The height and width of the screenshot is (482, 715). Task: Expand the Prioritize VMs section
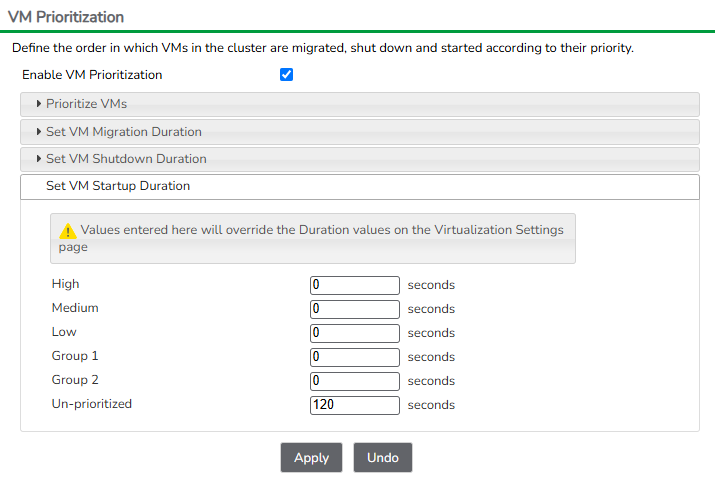(x=360, y=104)
